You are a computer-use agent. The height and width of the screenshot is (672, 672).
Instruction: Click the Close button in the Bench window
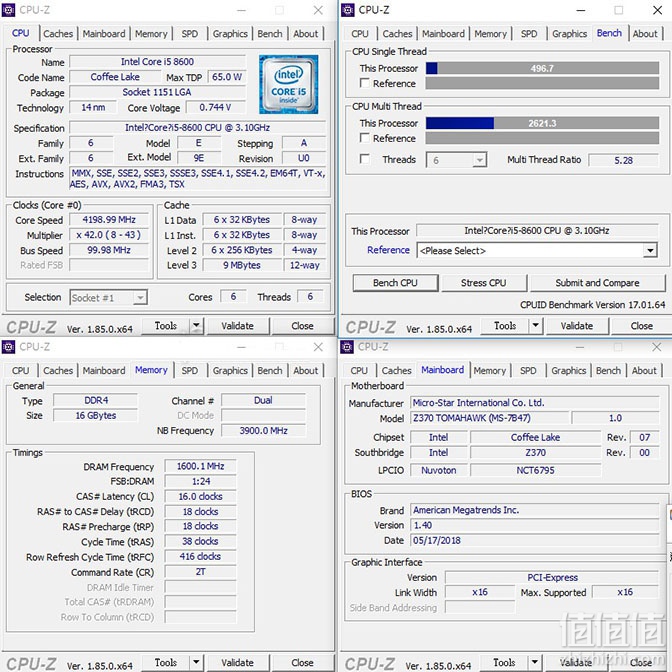click(x=642, y=326)
